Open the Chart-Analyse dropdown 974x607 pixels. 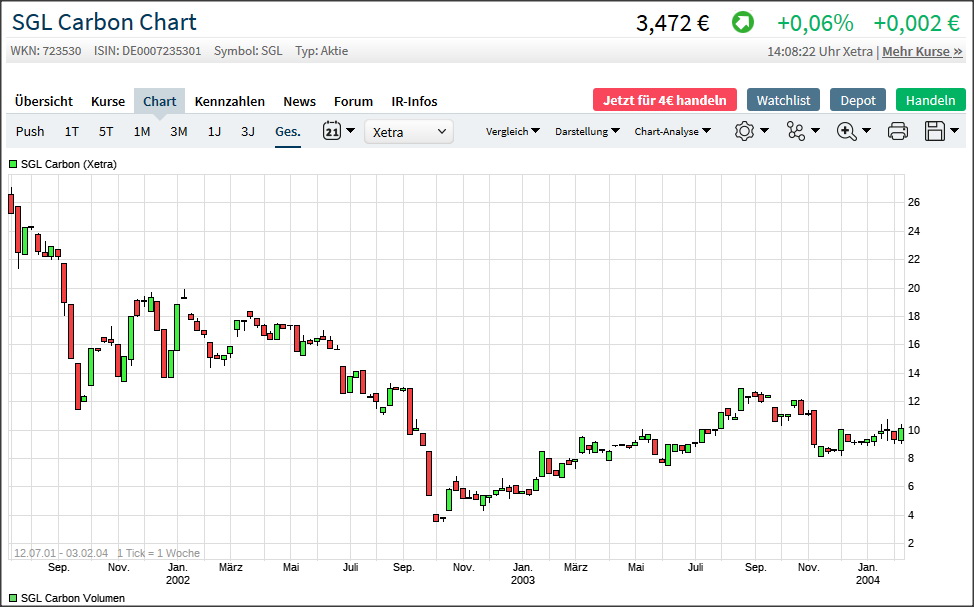click(672, 131)
